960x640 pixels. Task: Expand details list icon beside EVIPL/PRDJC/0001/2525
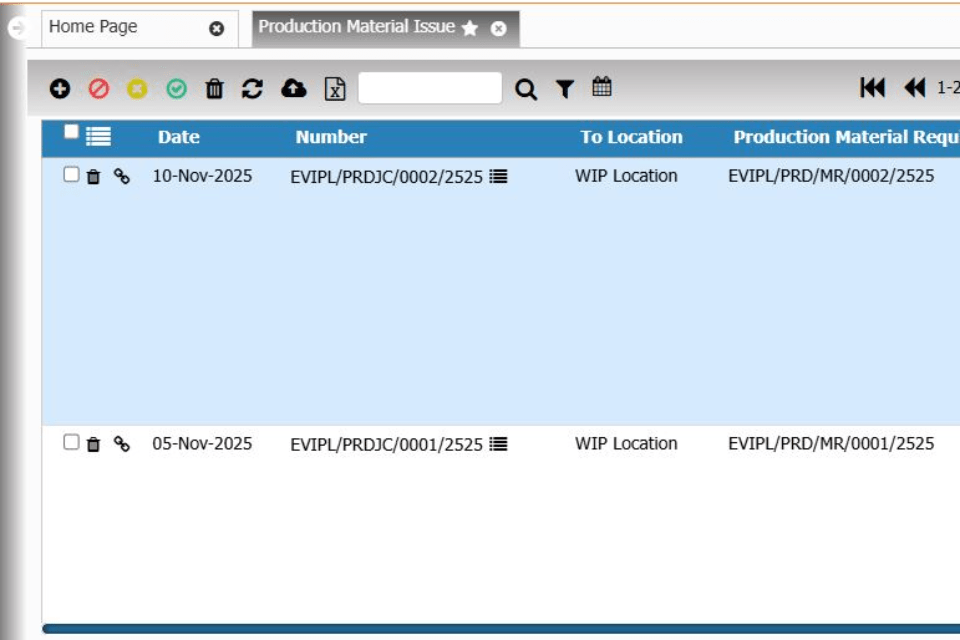[x=498, y=445]
